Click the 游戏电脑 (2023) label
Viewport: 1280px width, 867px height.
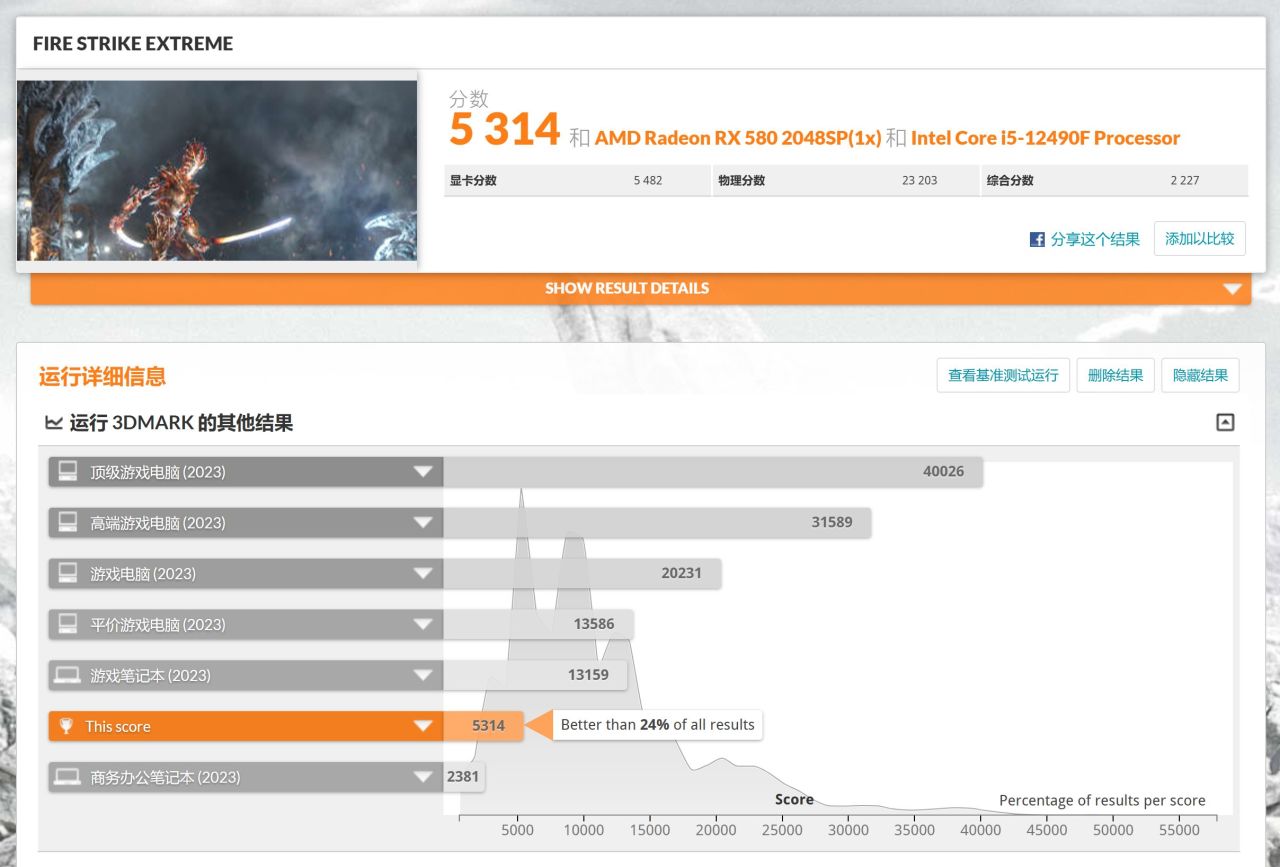(143, 574)
